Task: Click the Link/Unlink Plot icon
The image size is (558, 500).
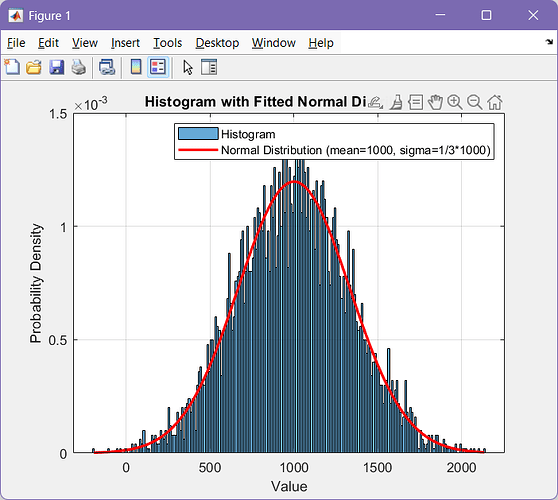Action: click(107, 67)
